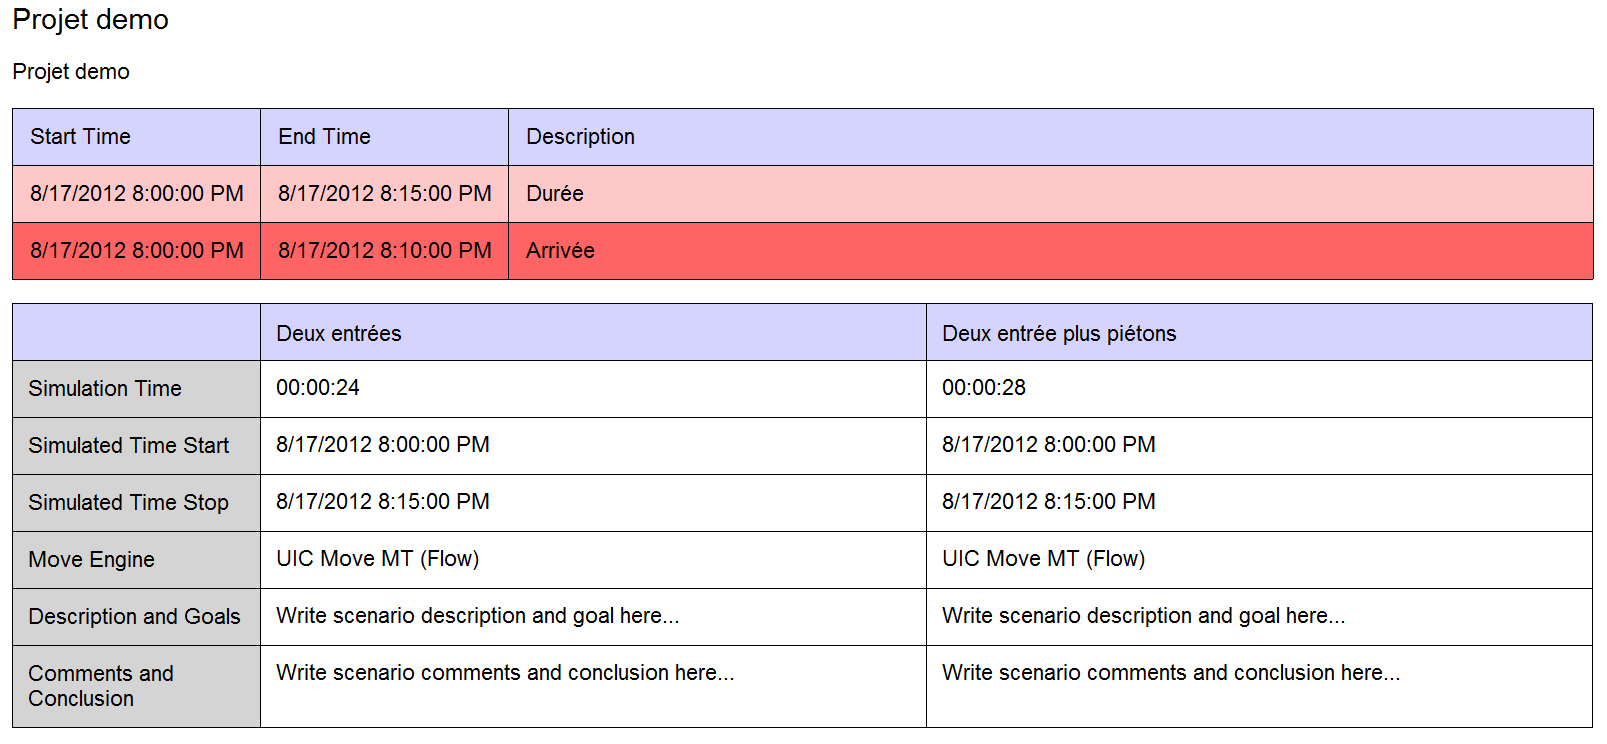The width and height of the screenshot is (1607, 744).
Task: Click the 00:00:24 simulation time value
Action: (x=318, y=388)
